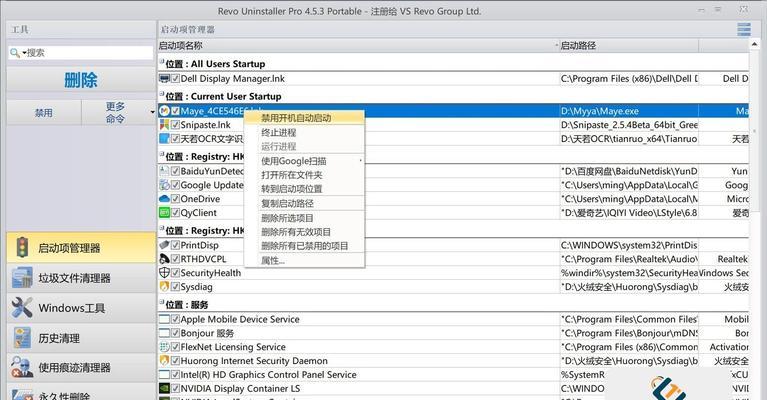Uncheck the Dell Display Manager.lnk checkbox
Viewport: 767px width, 400px height.
pos(175,79)
